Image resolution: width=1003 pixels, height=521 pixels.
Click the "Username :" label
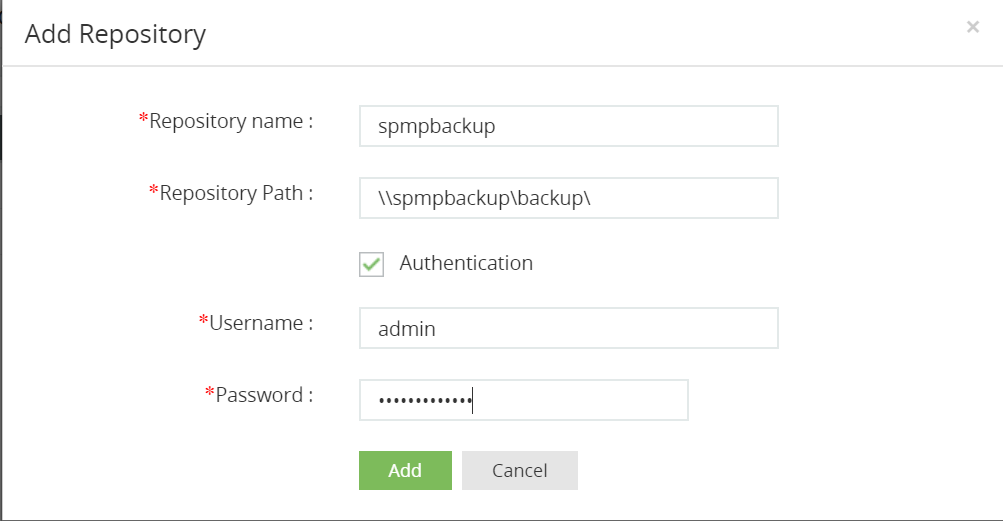(x=261, y=323)
